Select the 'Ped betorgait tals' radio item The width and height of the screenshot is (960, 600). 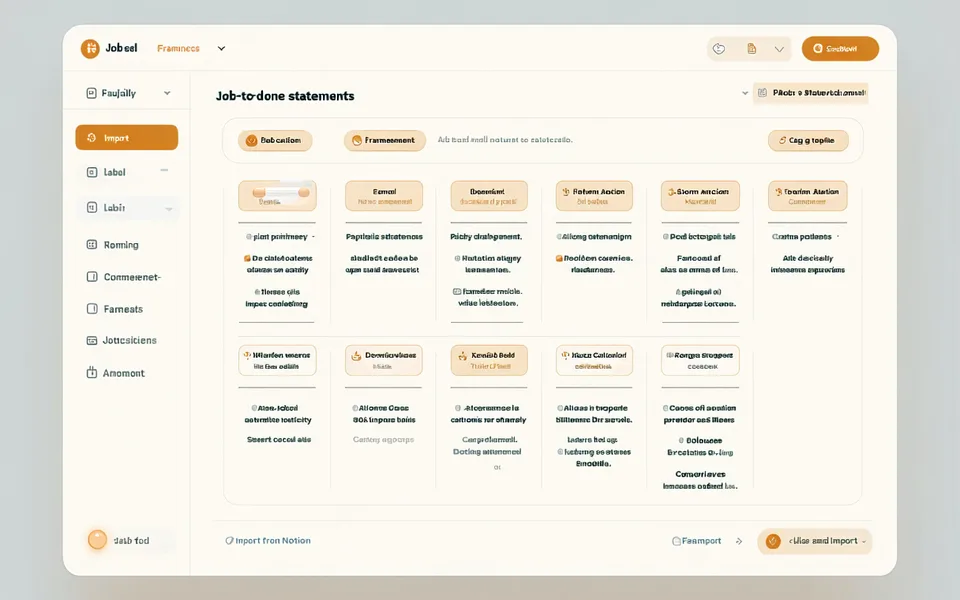click(666, 236)
